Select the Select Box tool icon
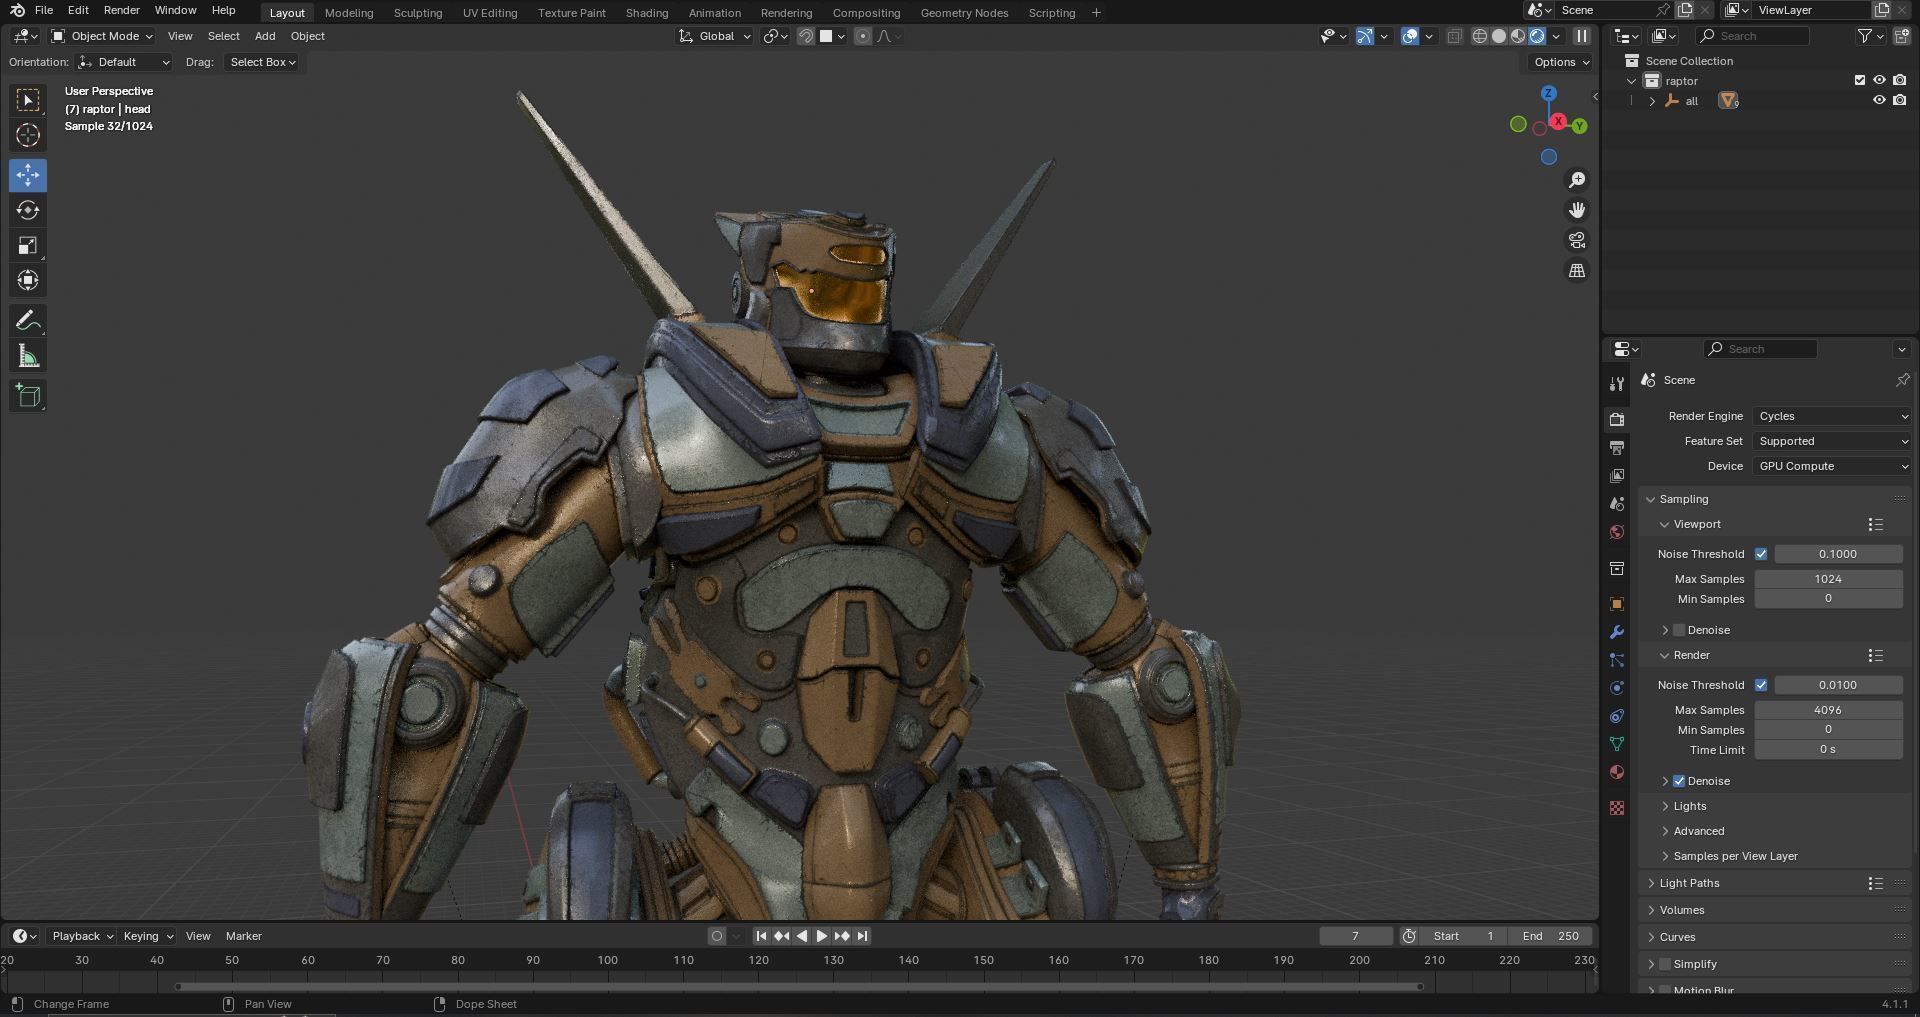Viewport: 1920px width, 1017px height. (x=28, y=100)
